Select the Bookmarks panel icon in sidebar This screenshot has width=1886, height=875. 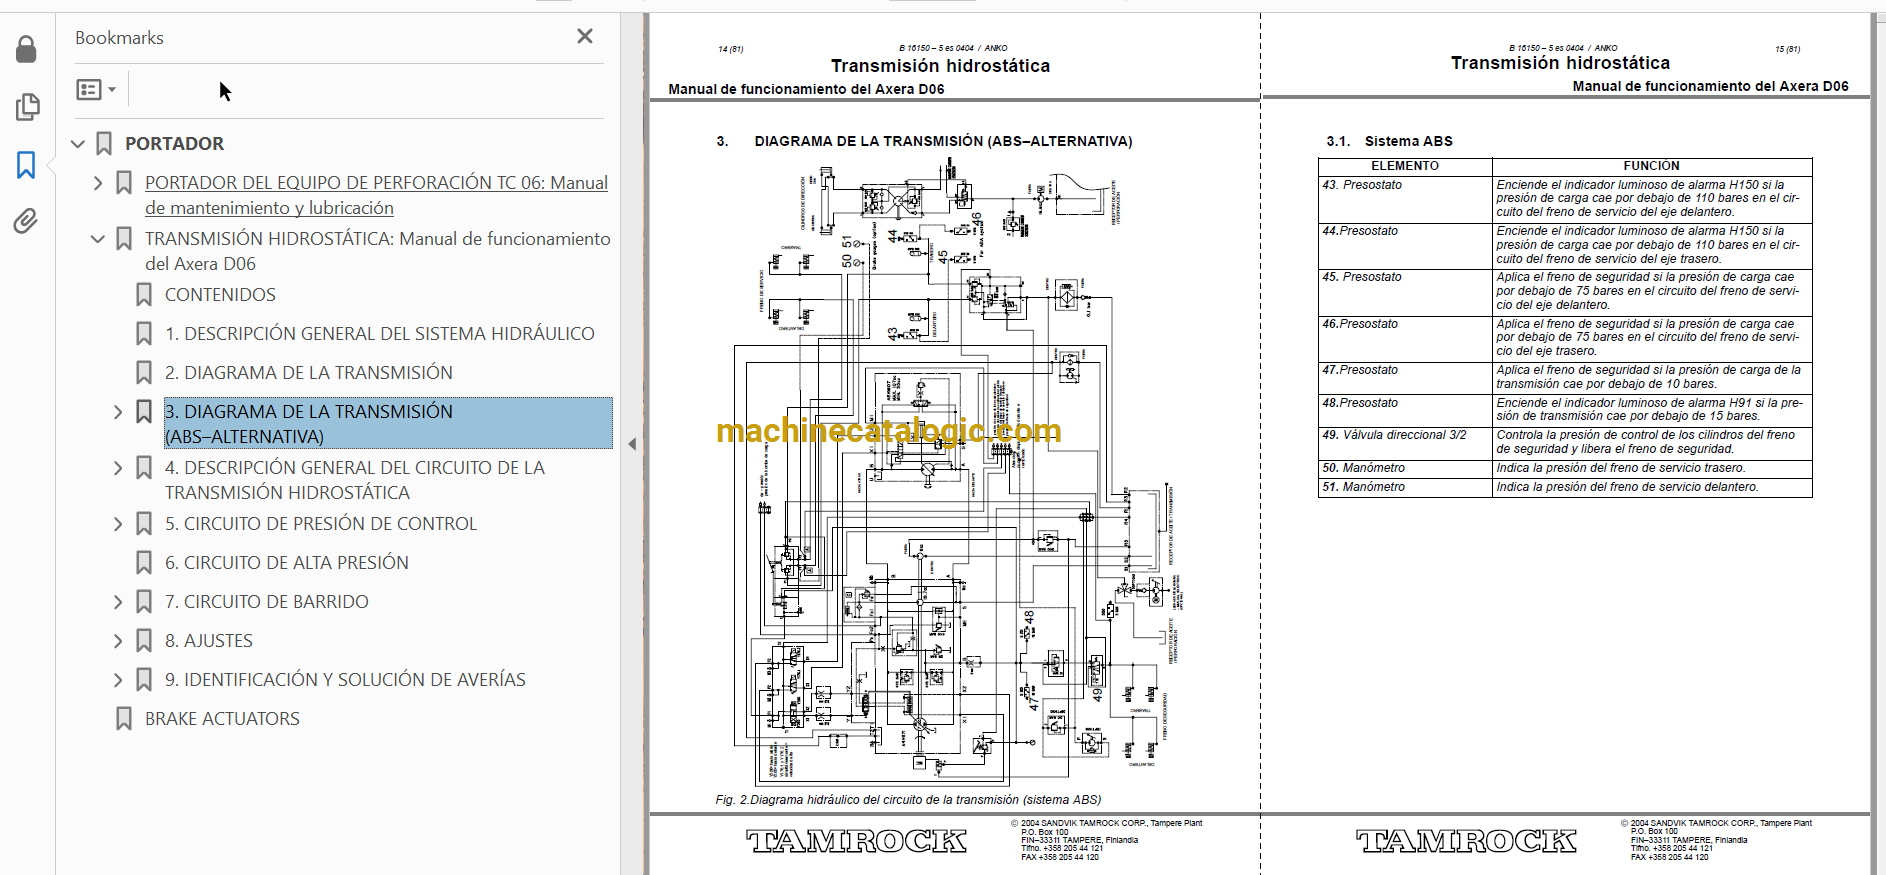coord(27,165)
